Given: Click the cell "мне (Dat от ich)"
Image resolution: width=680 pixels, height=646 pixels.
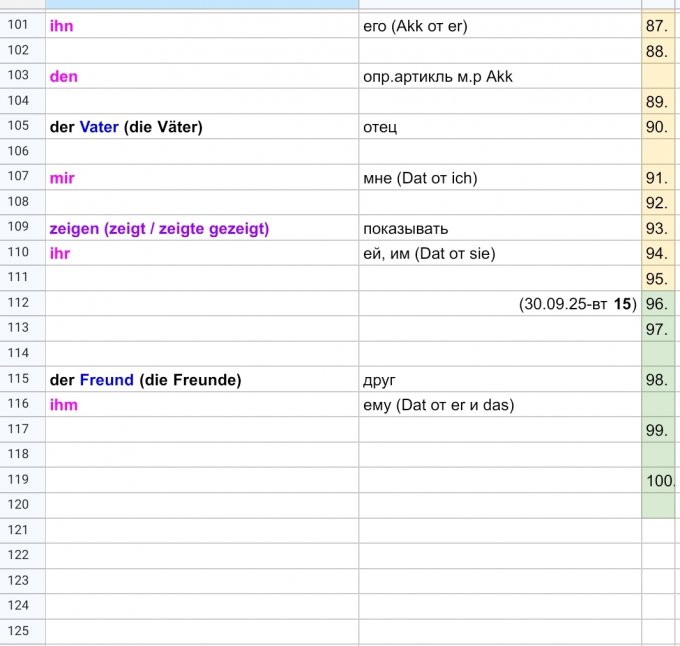Looking at the screenshot, I should pos(498,178).
